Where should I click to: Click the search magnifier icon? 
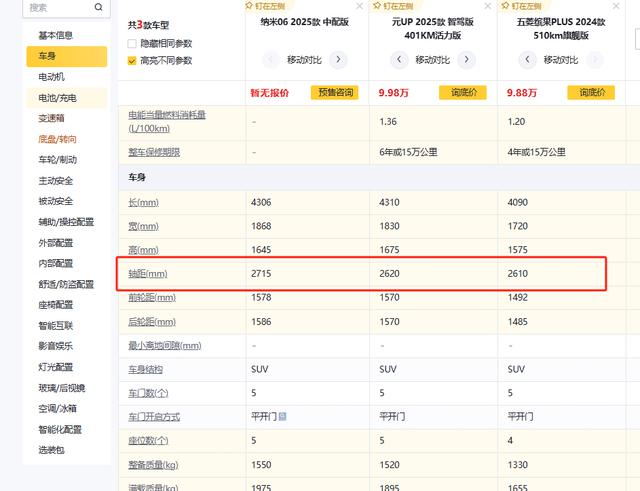point(98,7)
